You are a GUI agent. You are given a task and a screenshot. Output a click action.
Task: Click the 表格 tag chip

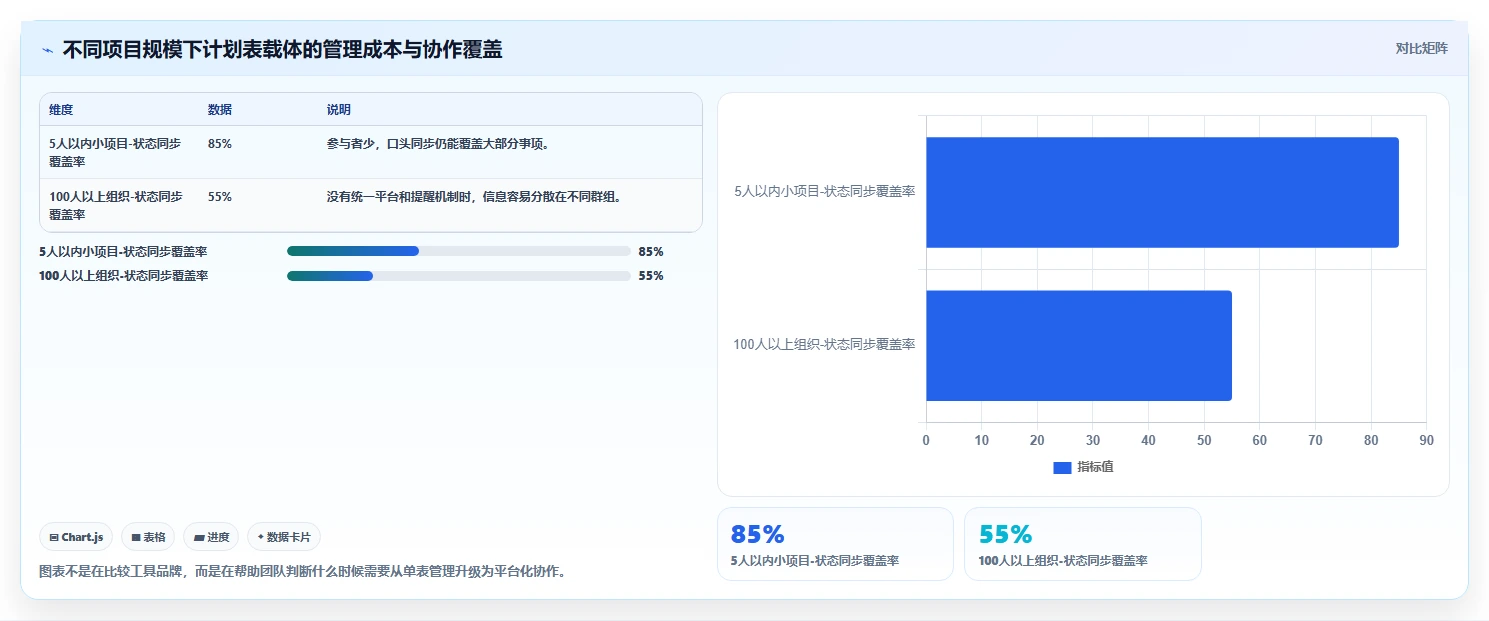148,537
